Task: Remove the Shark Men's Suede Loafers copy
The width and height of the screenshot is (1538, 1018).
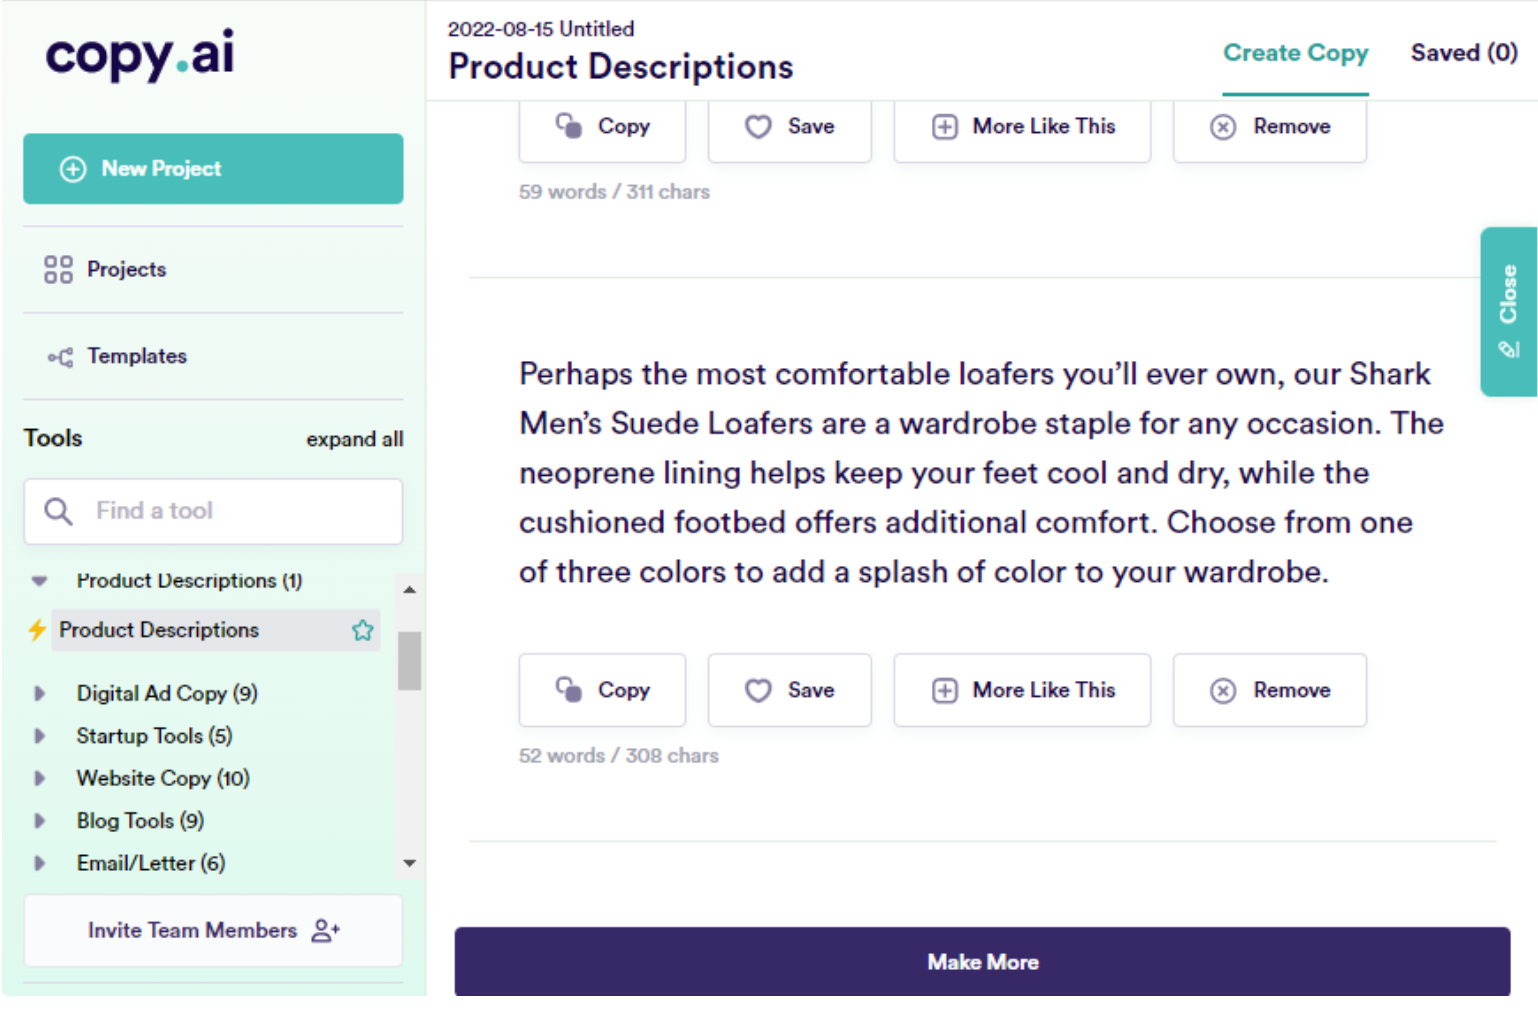Action: [x=1269, y=690]
